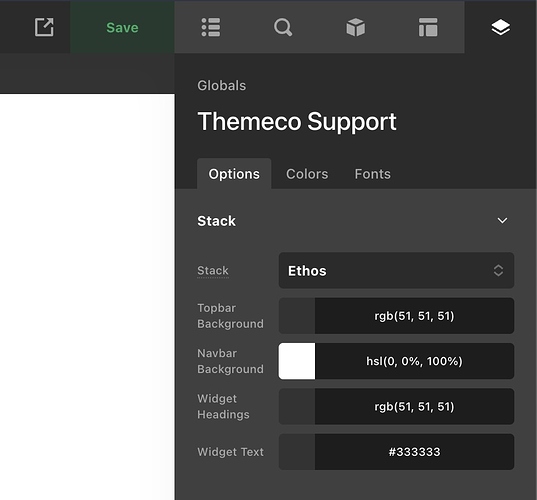This screenshot has width=537, height=500.
Task: Click the Widget Text color swatch
Action: [x=297, y=452]
